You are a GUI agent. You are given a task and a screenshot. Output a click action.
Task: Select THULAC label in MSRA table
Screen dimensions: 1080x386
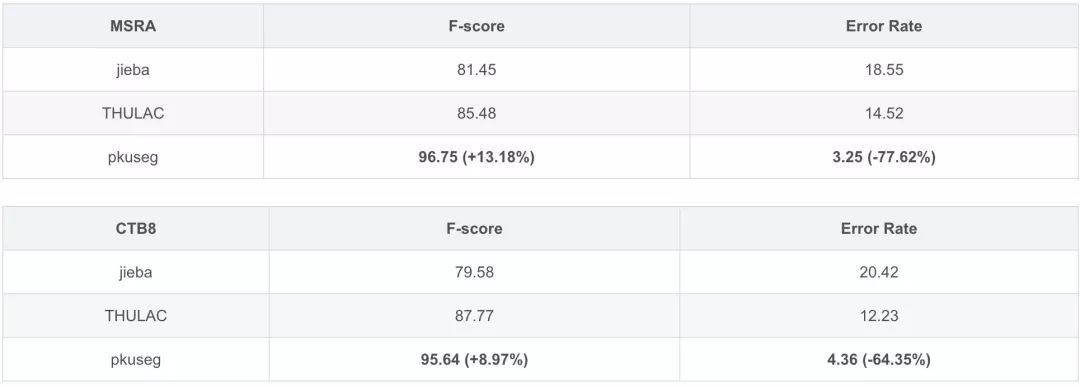[x=133, y=113]
